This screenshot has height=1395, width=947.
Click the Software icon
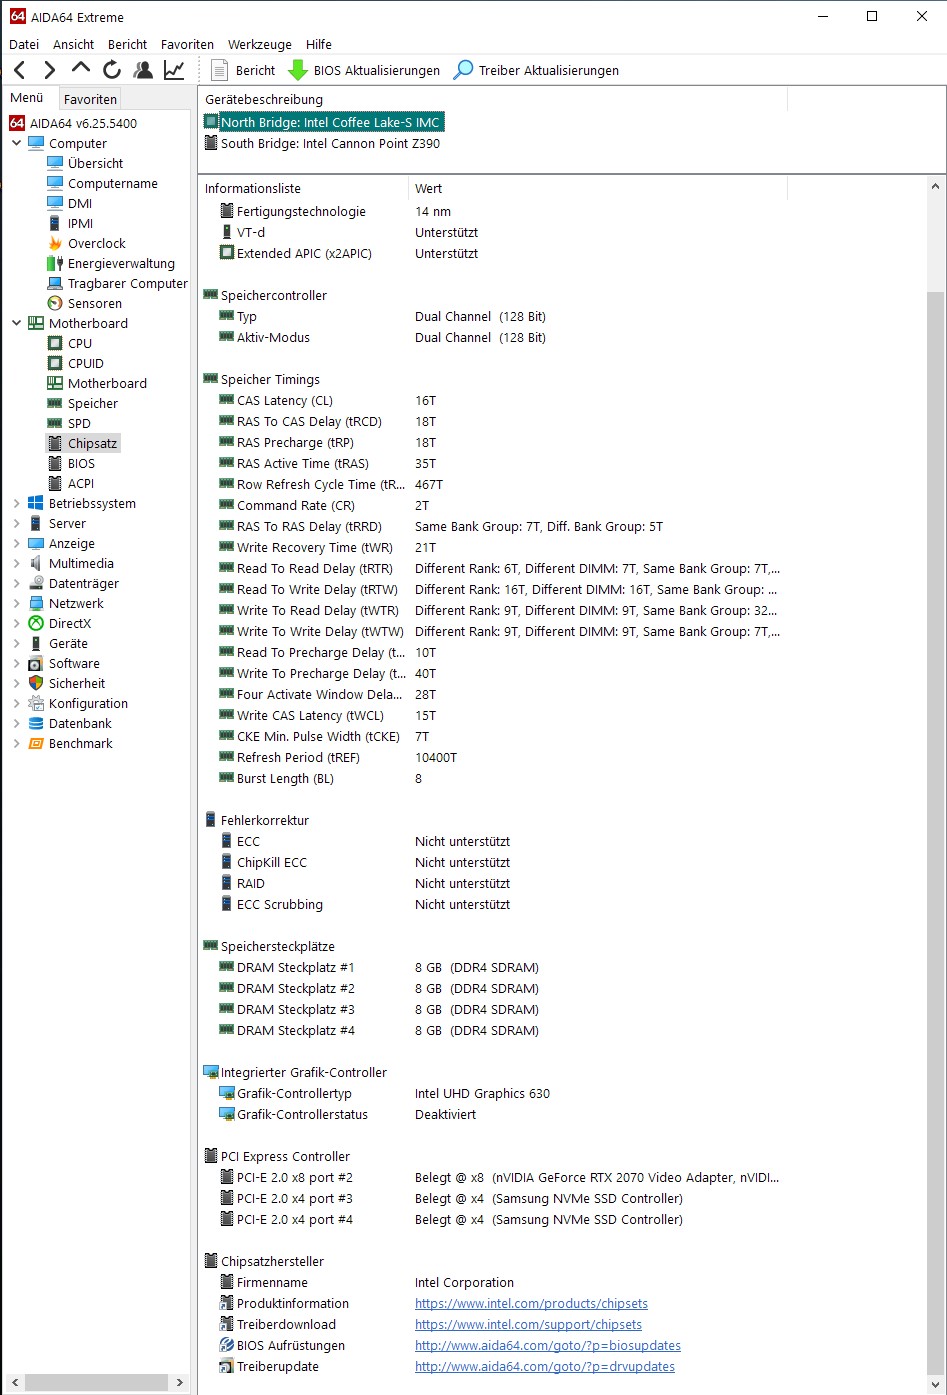(x=36, y=663)
